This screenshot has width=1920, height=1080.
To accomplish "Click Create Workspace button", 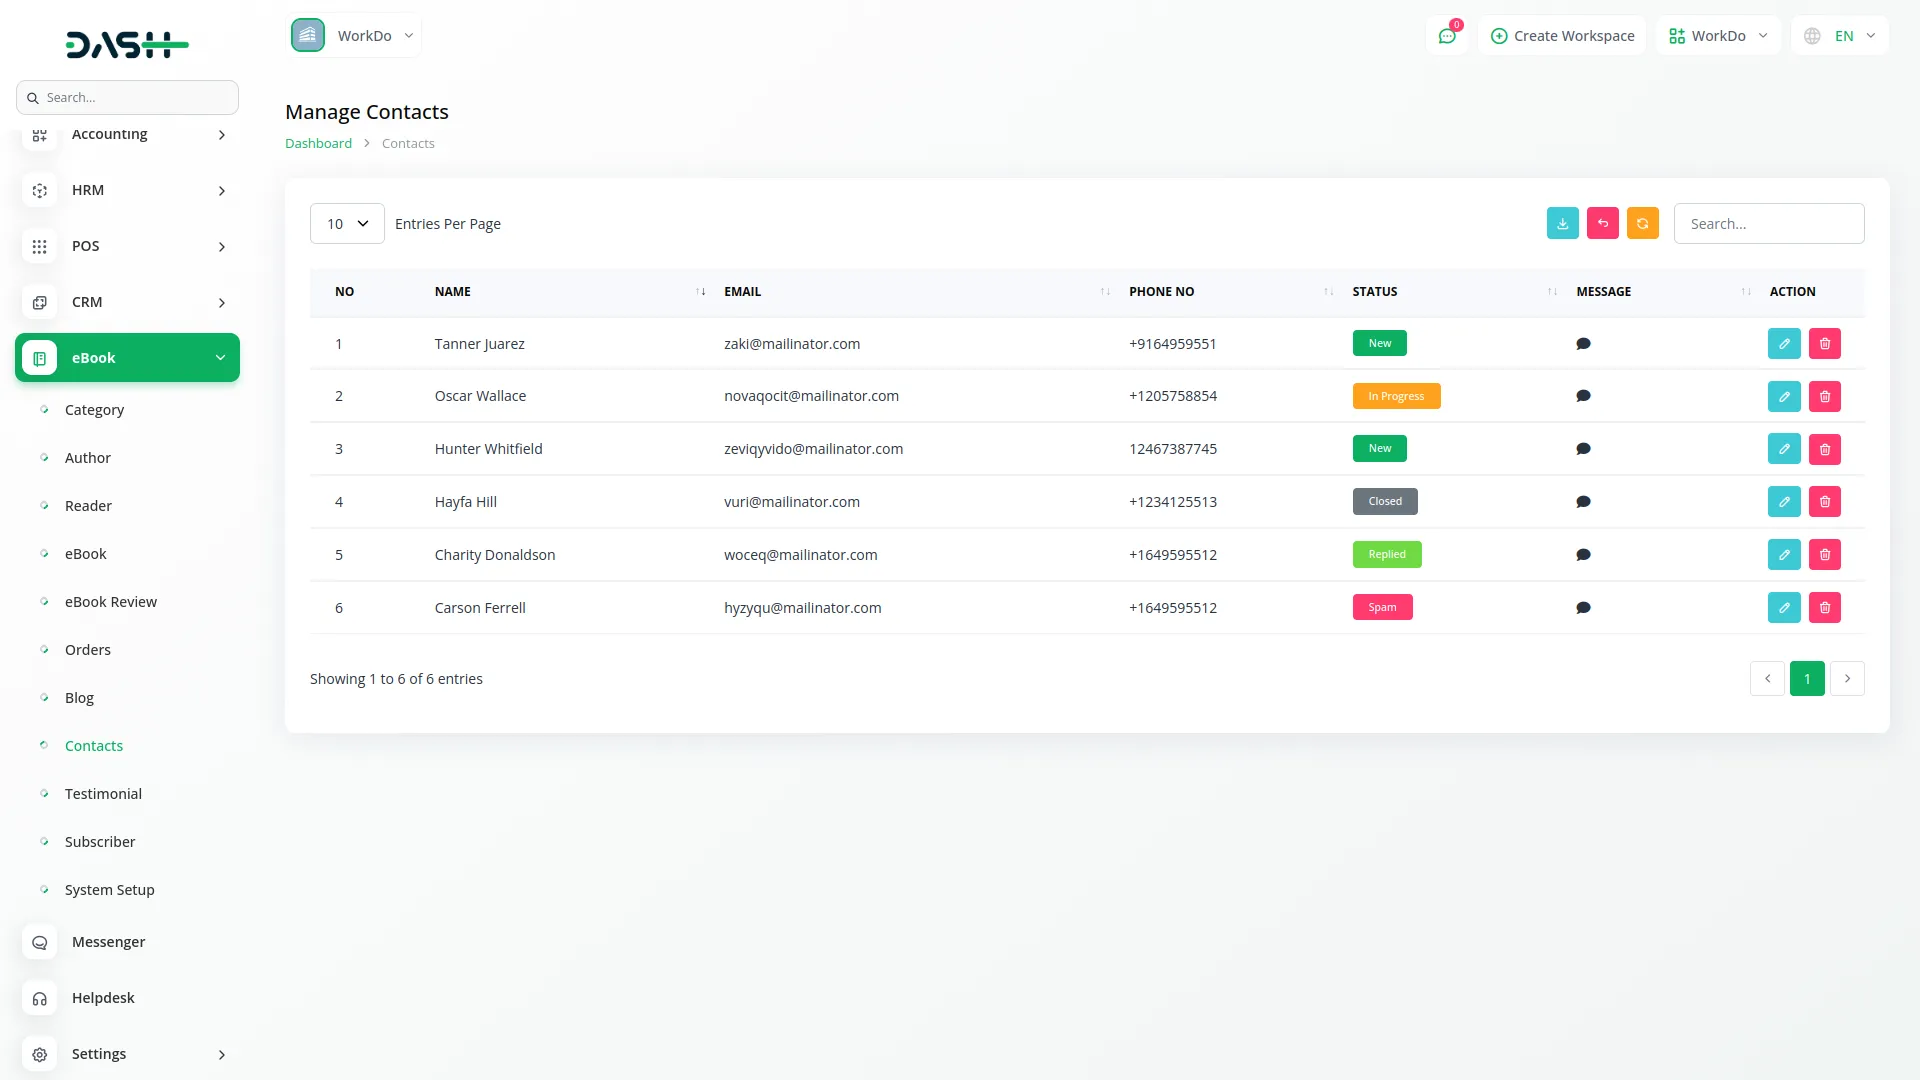I will click(x=1562, y=36).
